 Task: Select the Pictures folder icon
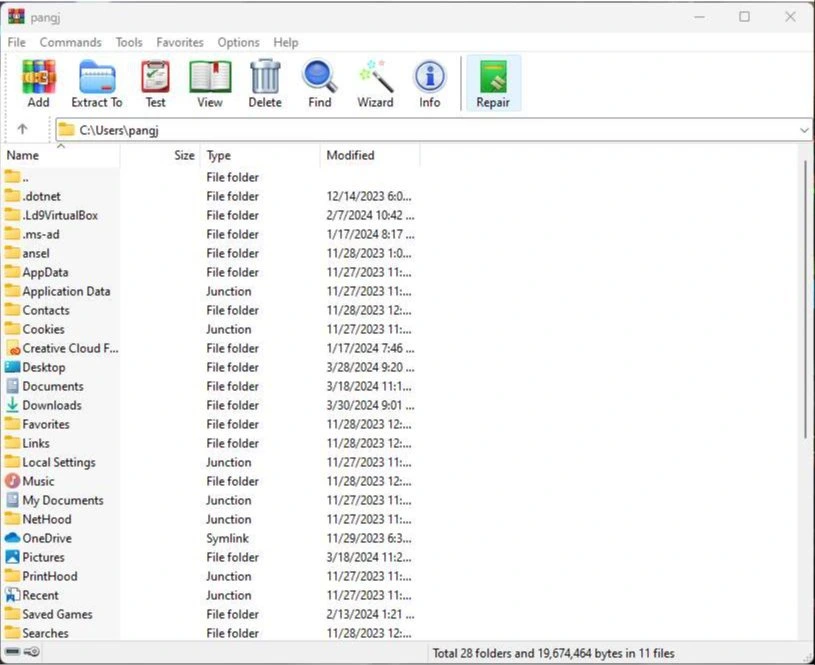12,557
